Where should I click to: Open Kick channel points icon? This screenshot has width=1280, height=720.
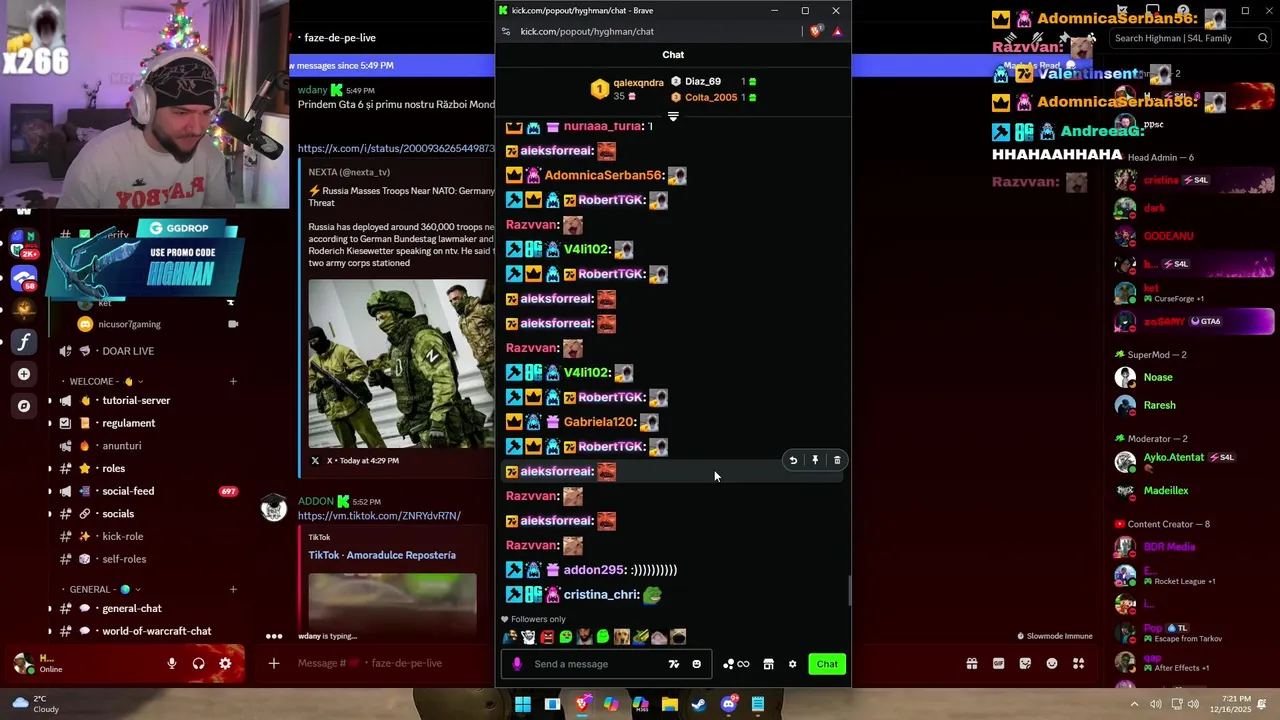[x=736, y=664]
